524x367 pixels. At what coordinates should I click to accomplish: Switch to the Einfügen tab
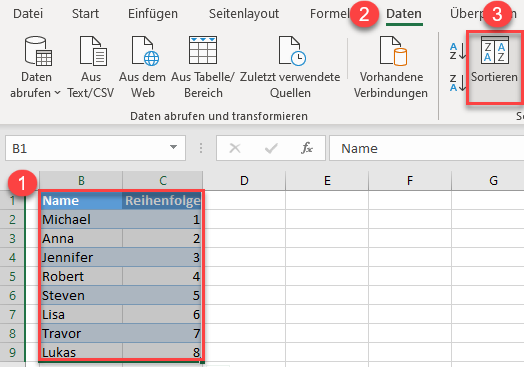coord(153,14)
